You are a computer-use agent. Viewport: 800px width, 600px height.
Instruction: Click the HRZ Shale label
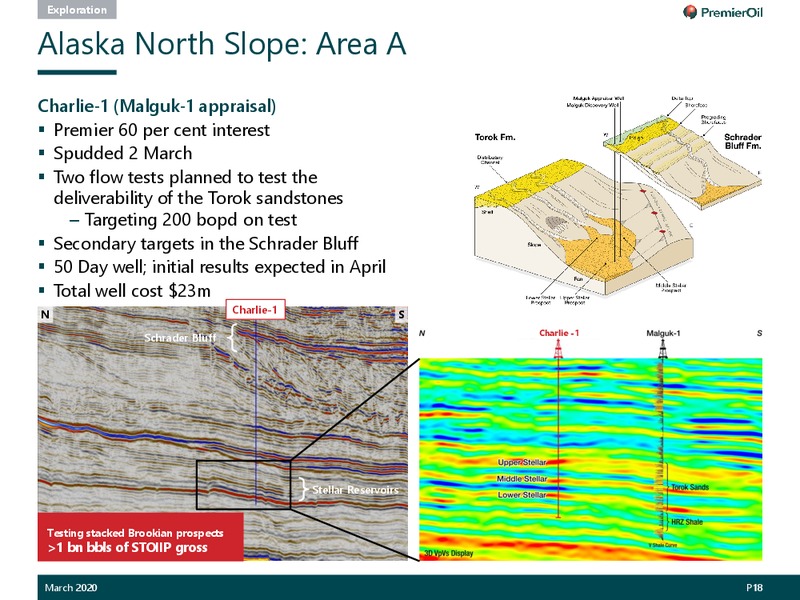pos(687,522)
